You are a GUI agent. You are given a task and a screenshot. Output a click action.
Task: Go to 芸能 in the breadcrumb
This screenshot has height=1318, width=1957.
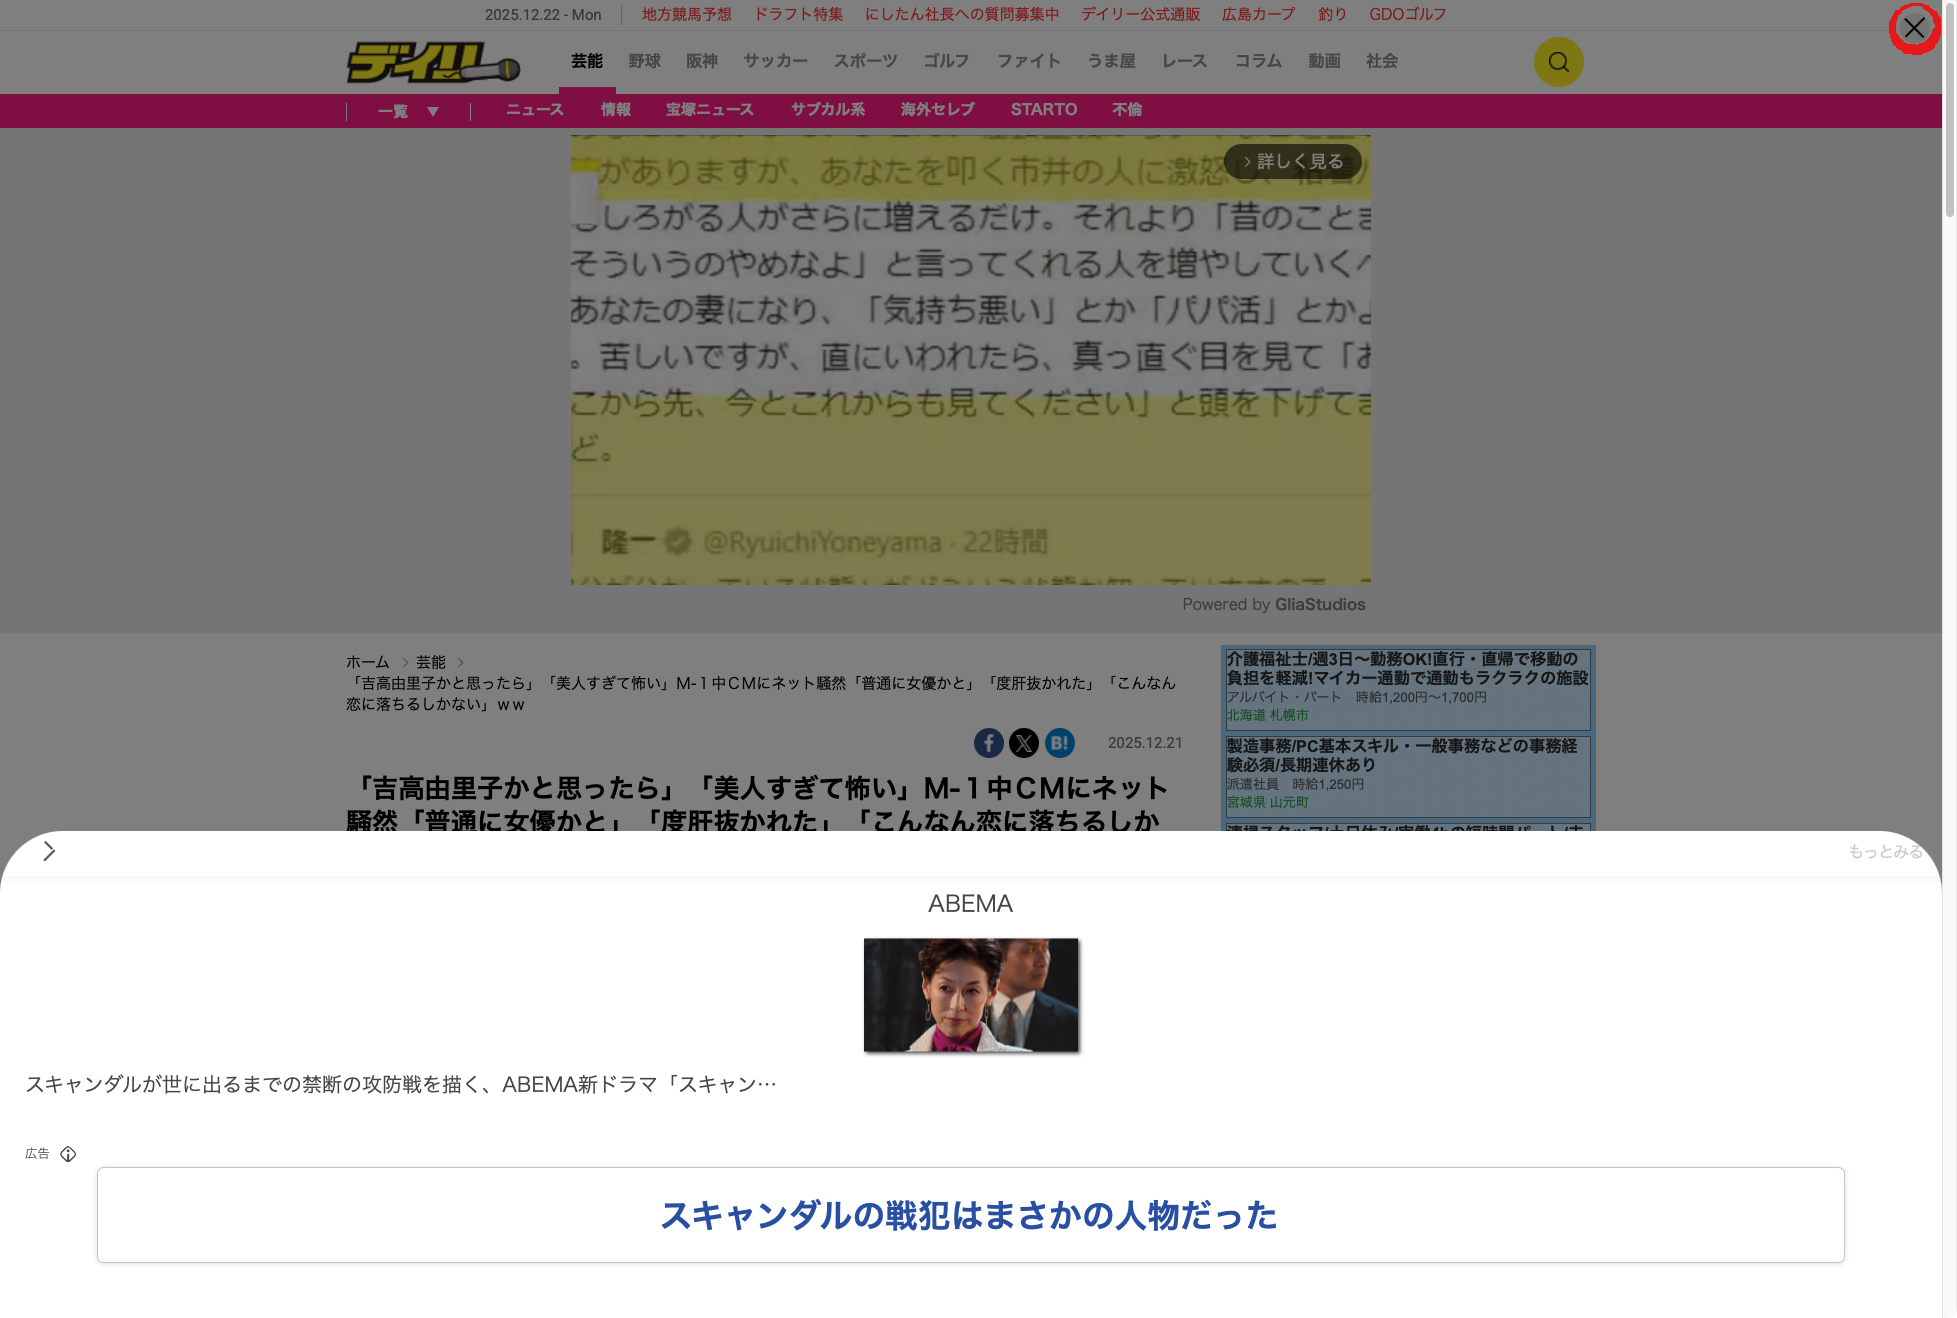(x=430, y=662)
